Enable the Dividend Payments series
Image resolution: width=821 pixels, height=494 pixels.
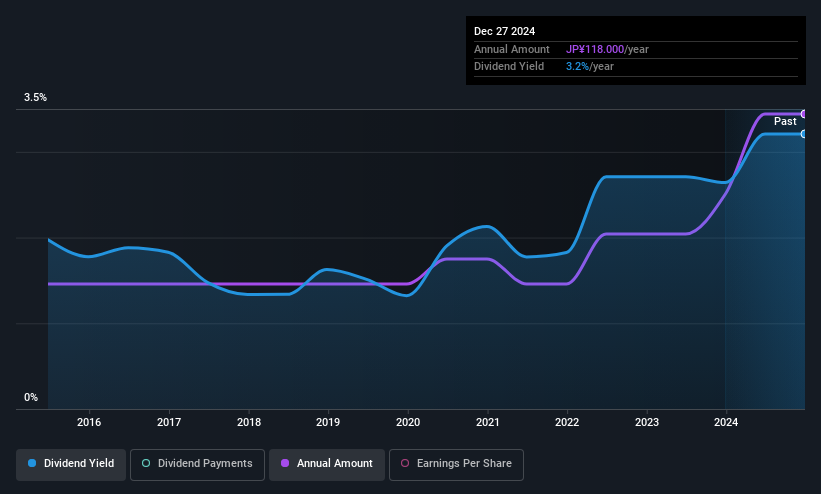pyautogui.click(x=197, y=464)
